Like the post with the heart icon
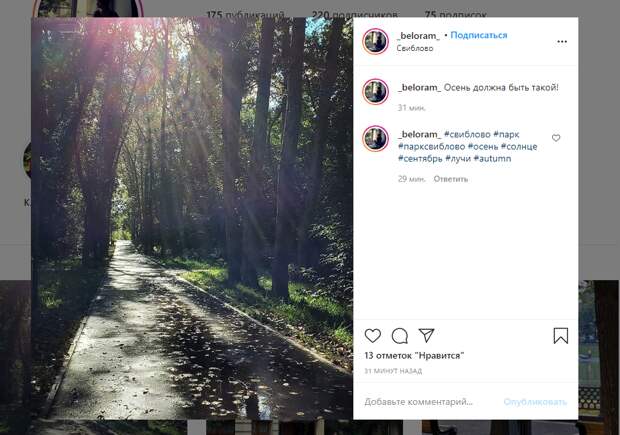The image size is (620, 435). [x=373, y=336]
